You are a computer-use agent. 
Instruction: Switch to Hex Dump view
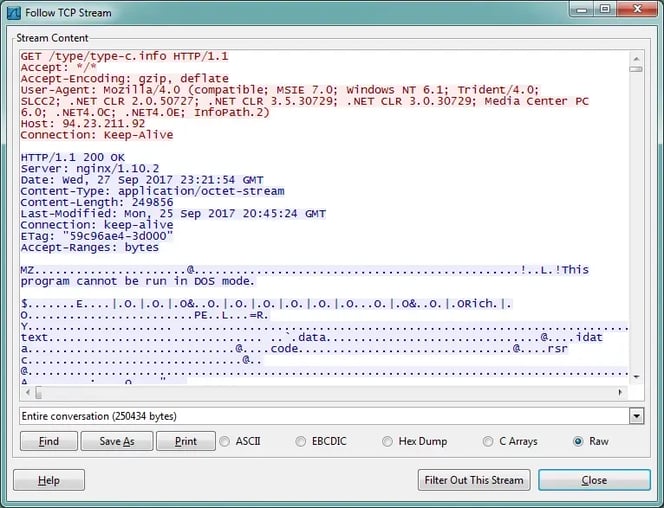pyautogui.click(x=388, y=441)
